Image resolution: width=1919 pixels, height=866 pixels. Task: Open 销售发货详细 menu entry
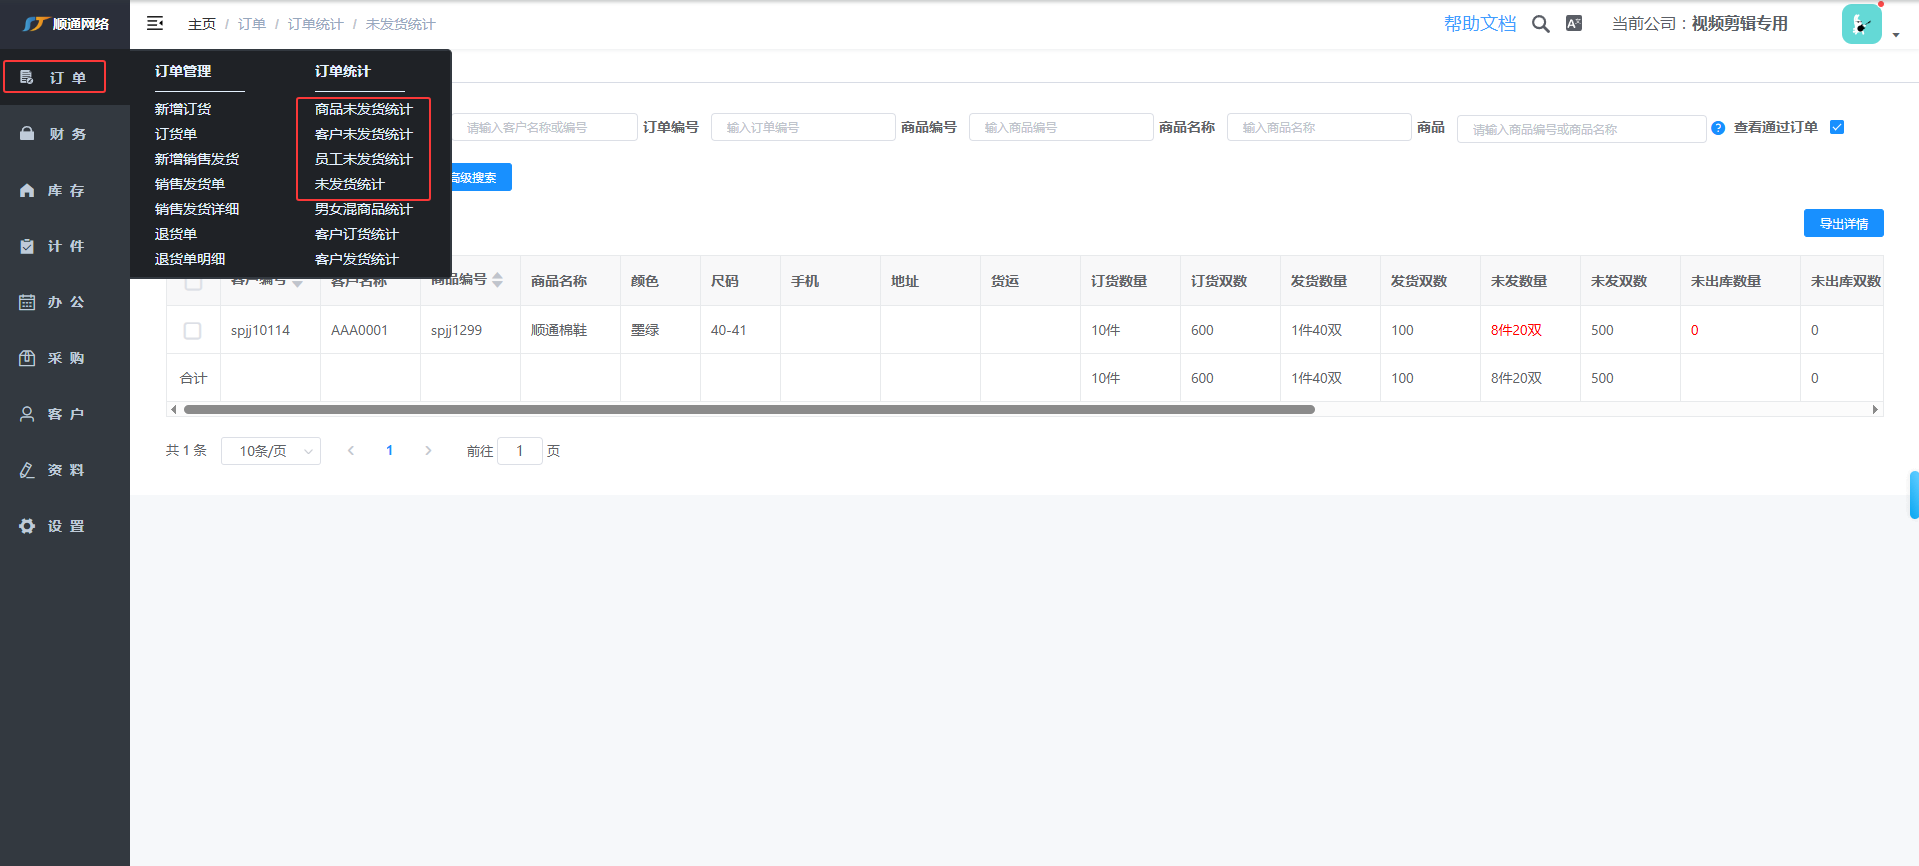tap(197, 209)
